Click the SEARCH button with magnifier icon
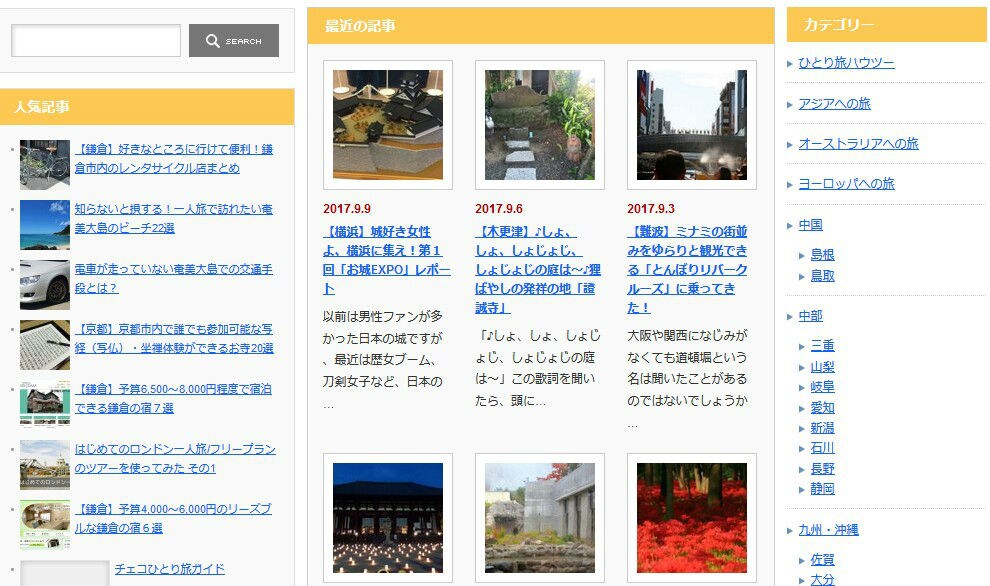Screen dimensions: 990x586 coord(234,40)
